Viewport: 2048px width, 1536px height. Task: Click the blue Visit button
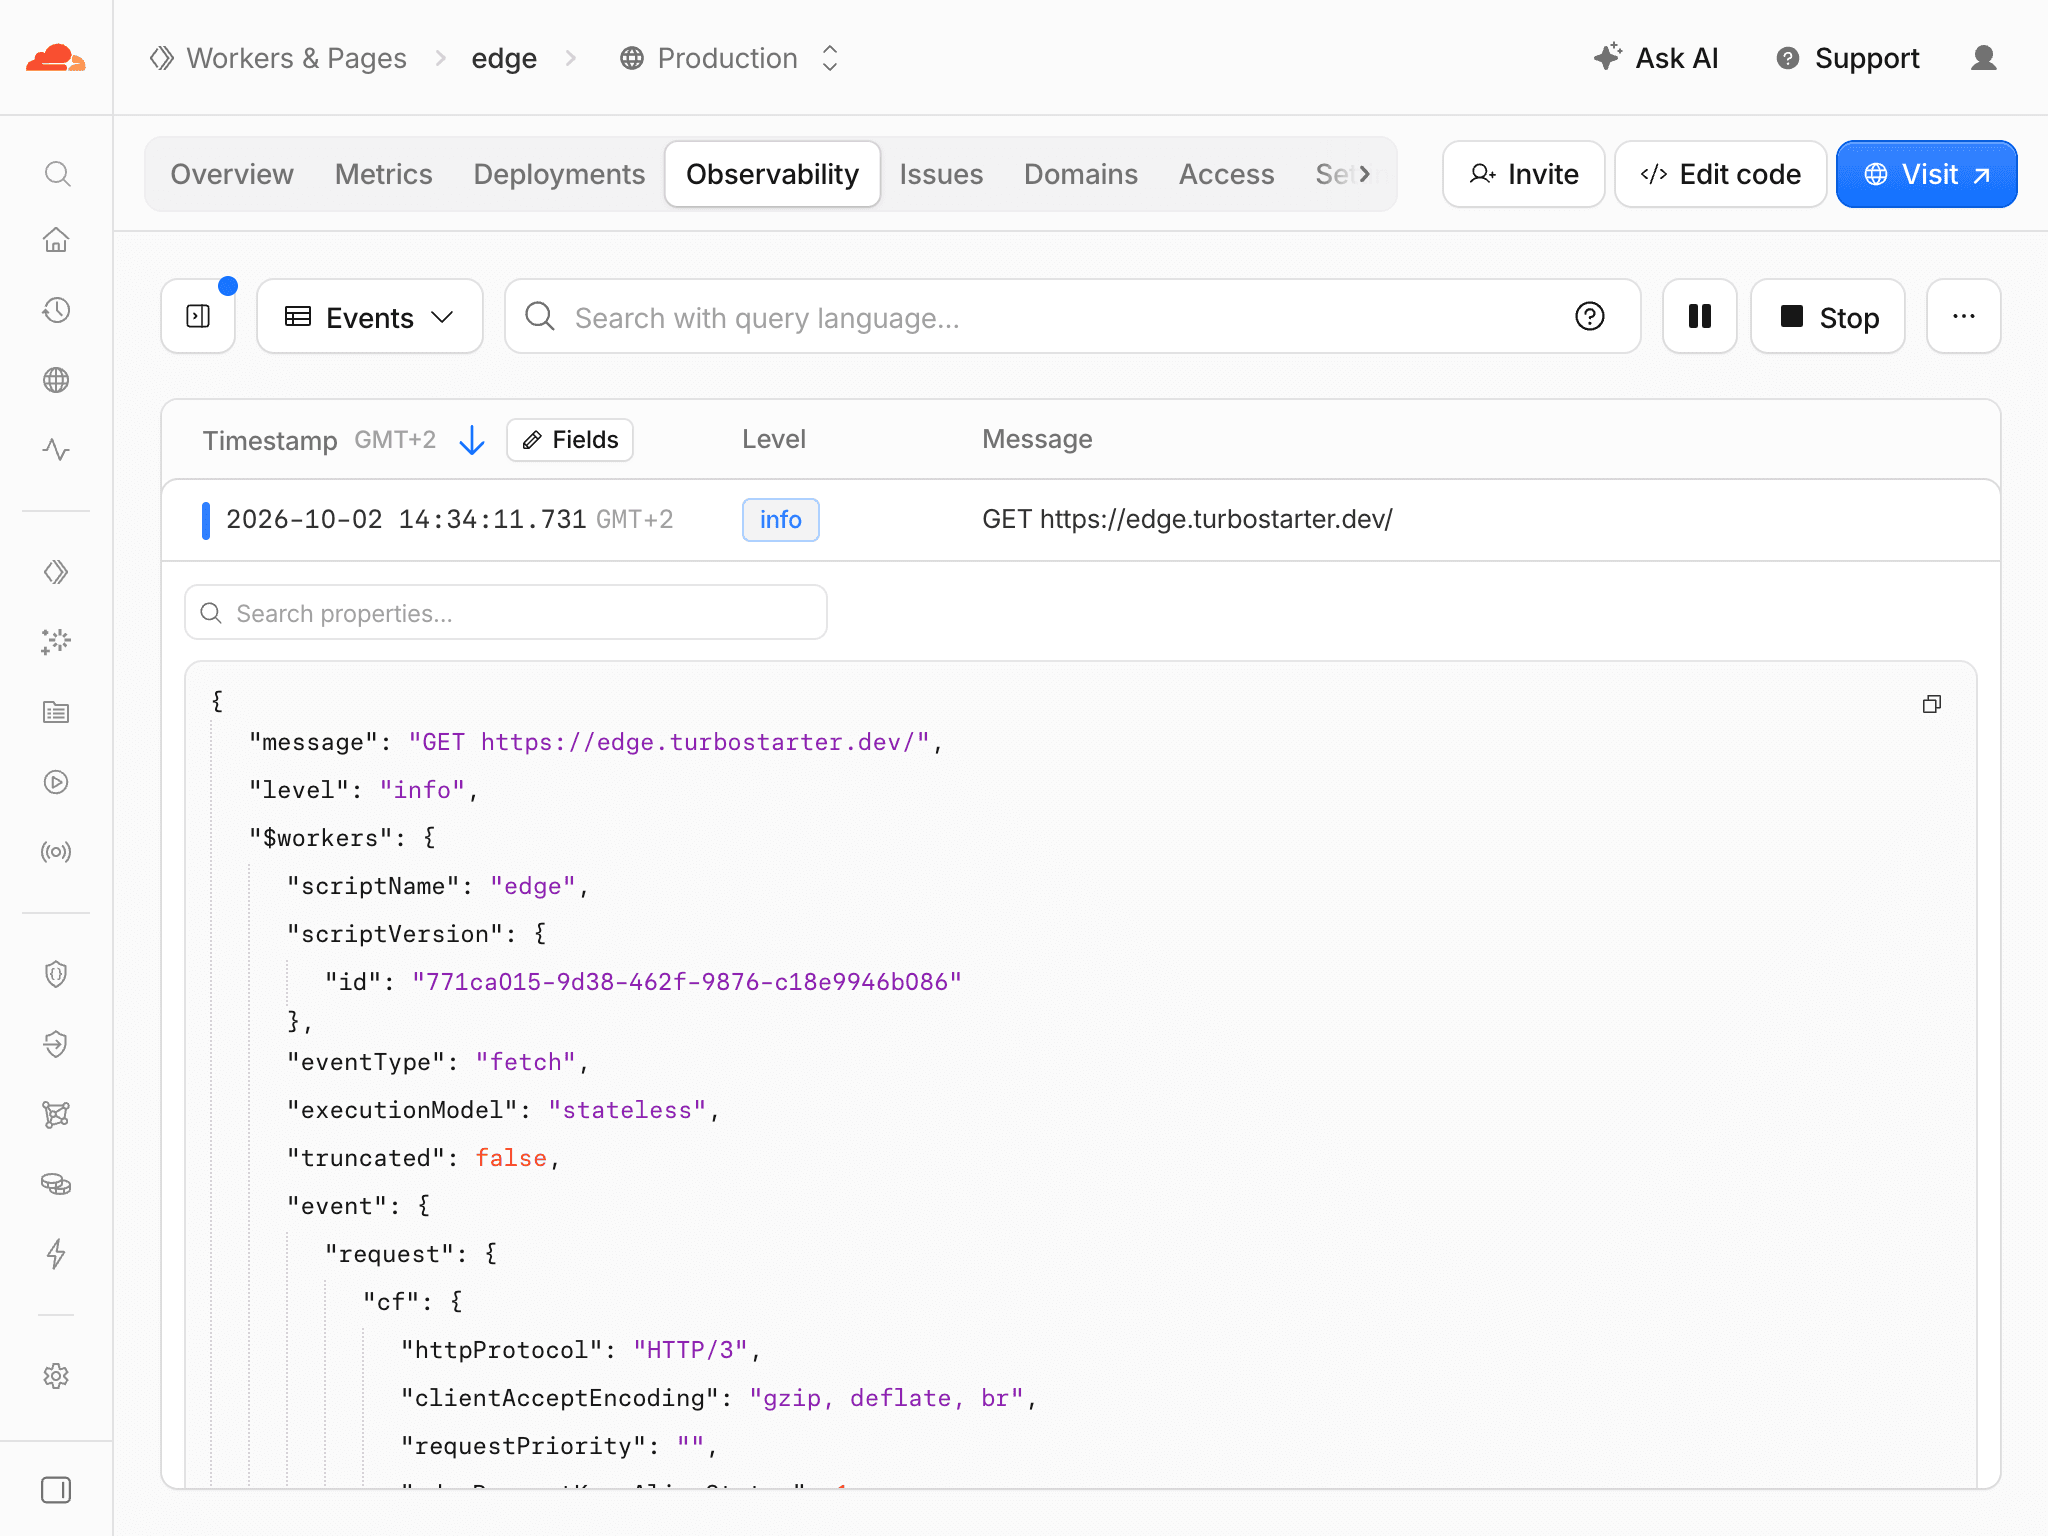(1927, 174)
